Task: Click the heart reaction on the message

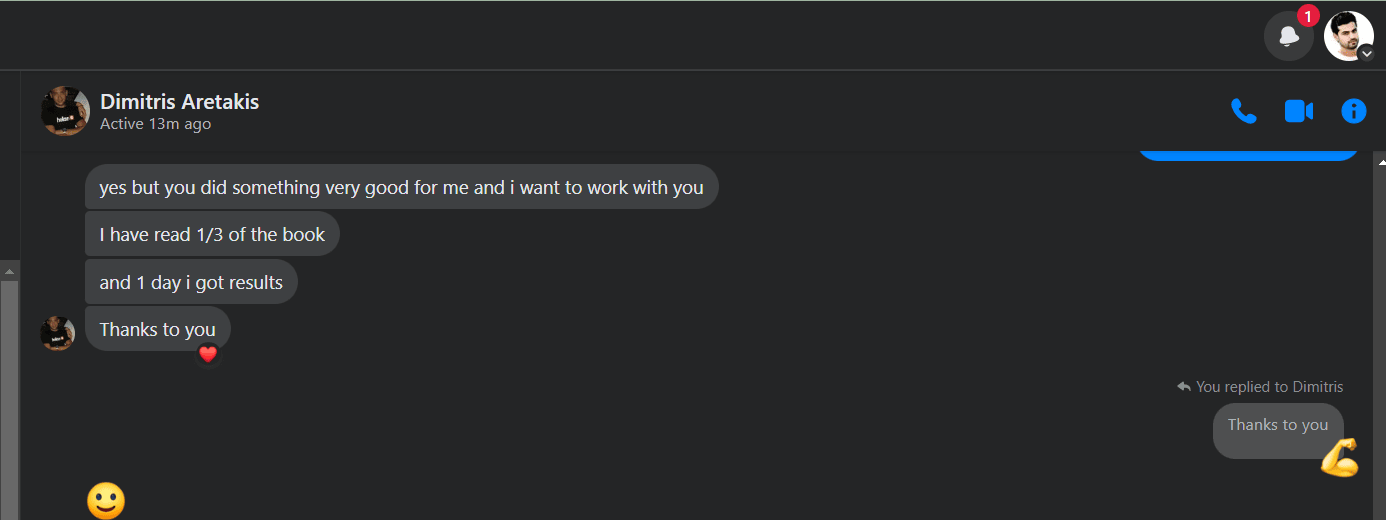Action: coord(208,354)
